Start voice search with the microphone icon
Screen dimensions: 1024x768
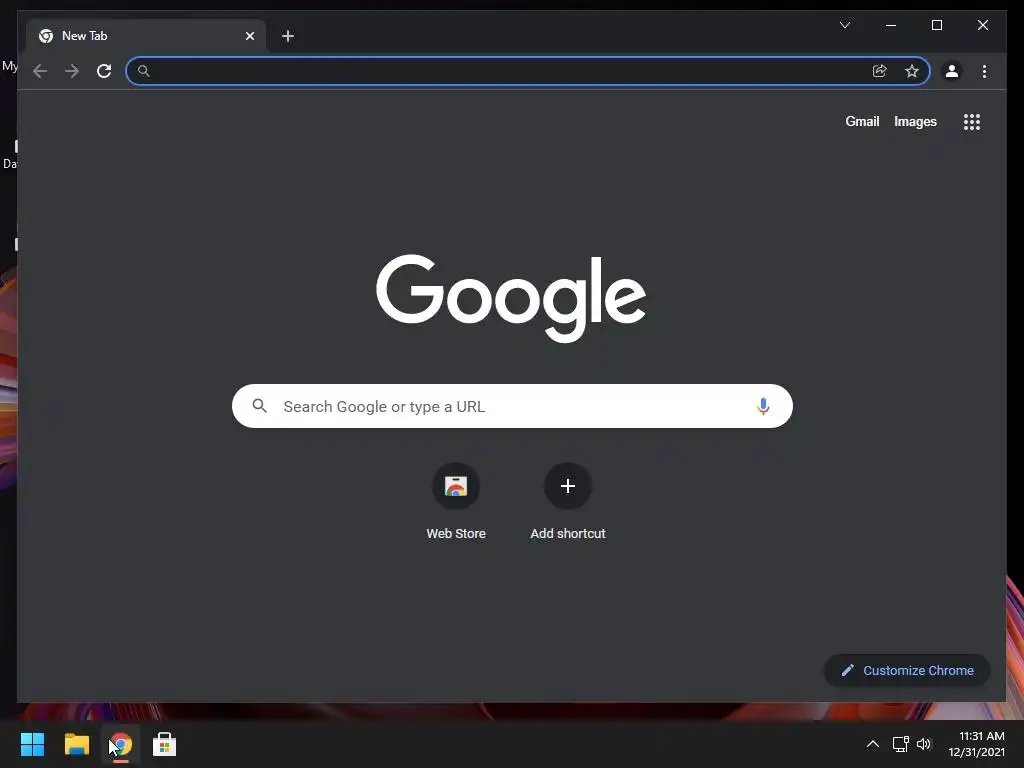pos(763,406)
